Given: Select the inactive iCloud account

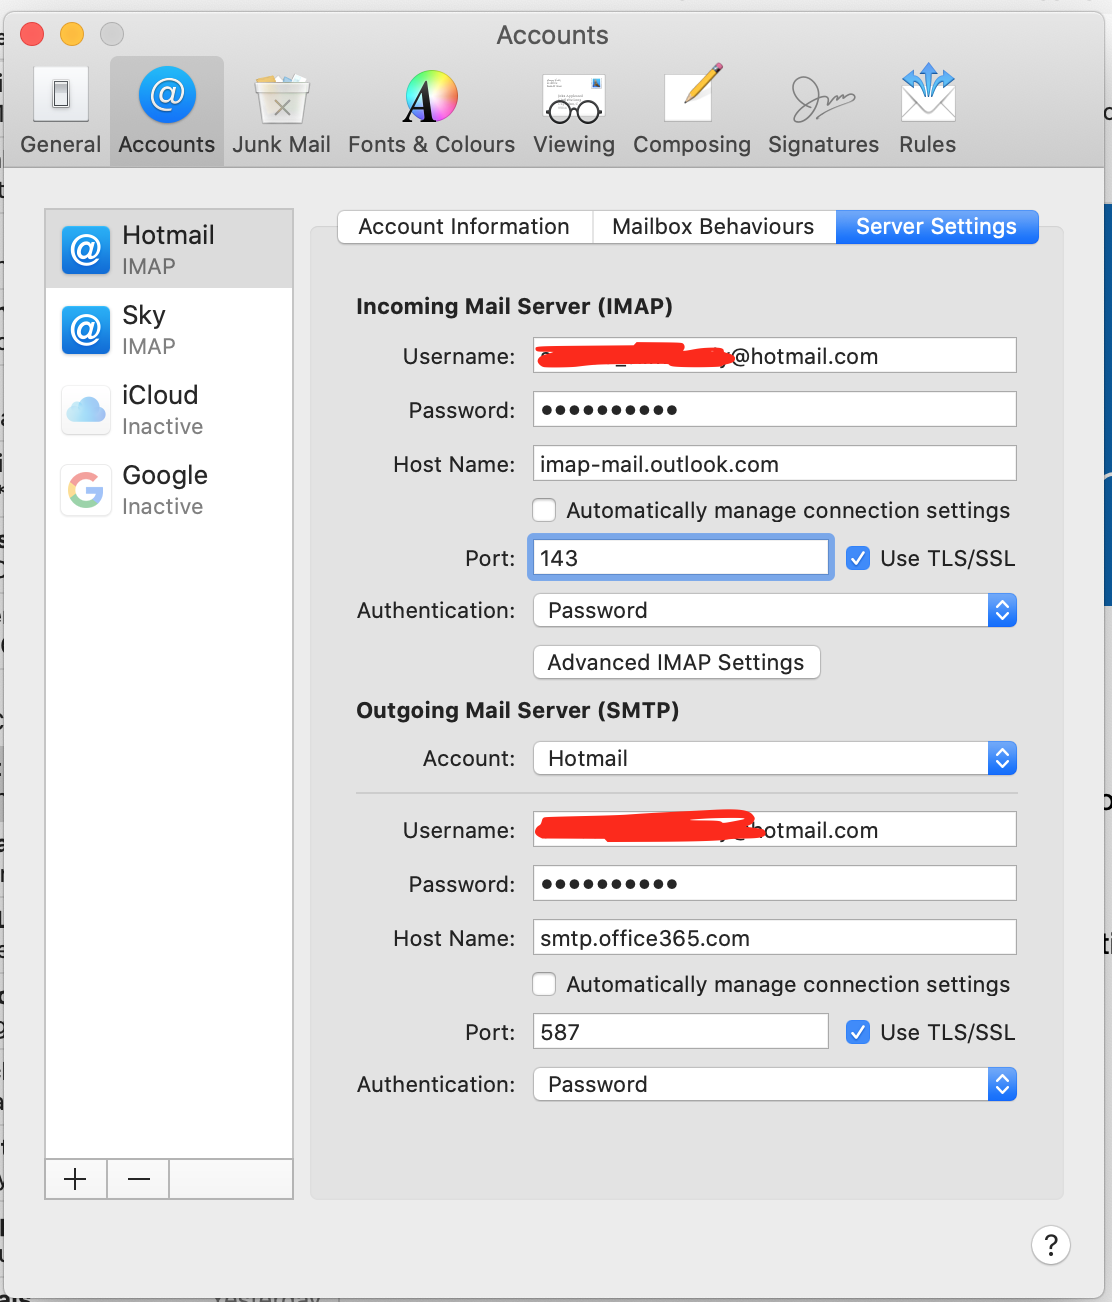Looking at the screenshot, I should [169, 409].
